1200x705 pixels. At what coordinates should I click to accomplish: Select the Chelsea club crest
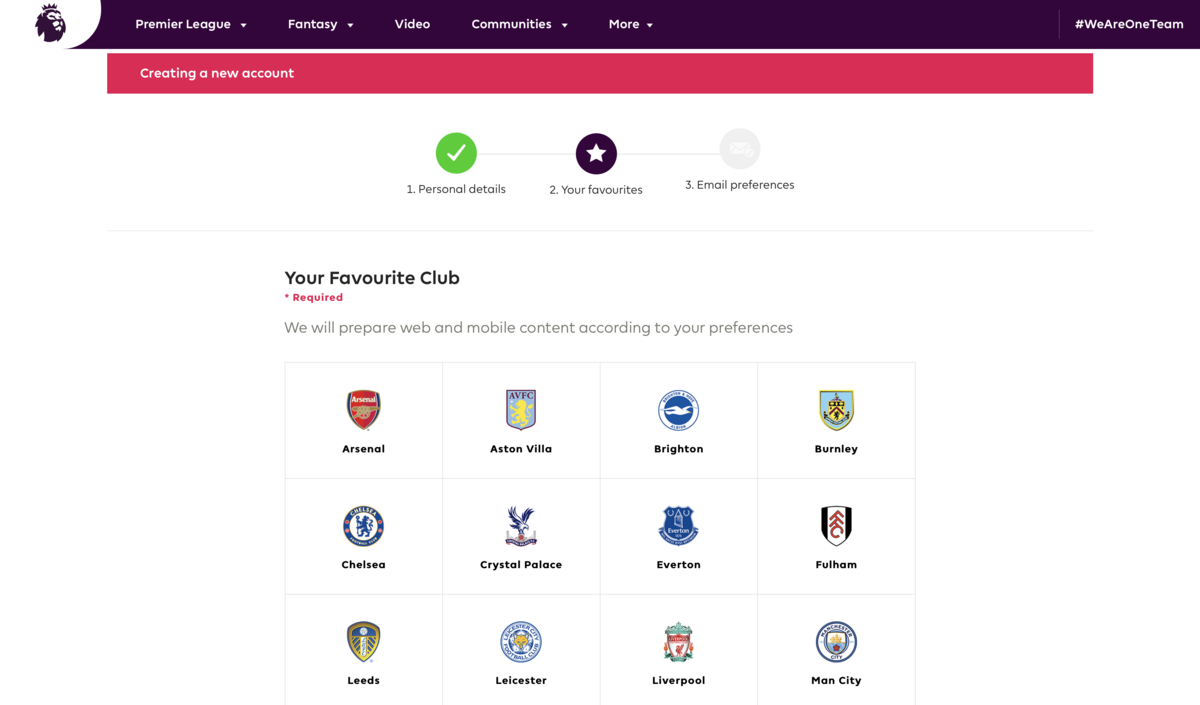pyautogui.click(x=363, y=526)
